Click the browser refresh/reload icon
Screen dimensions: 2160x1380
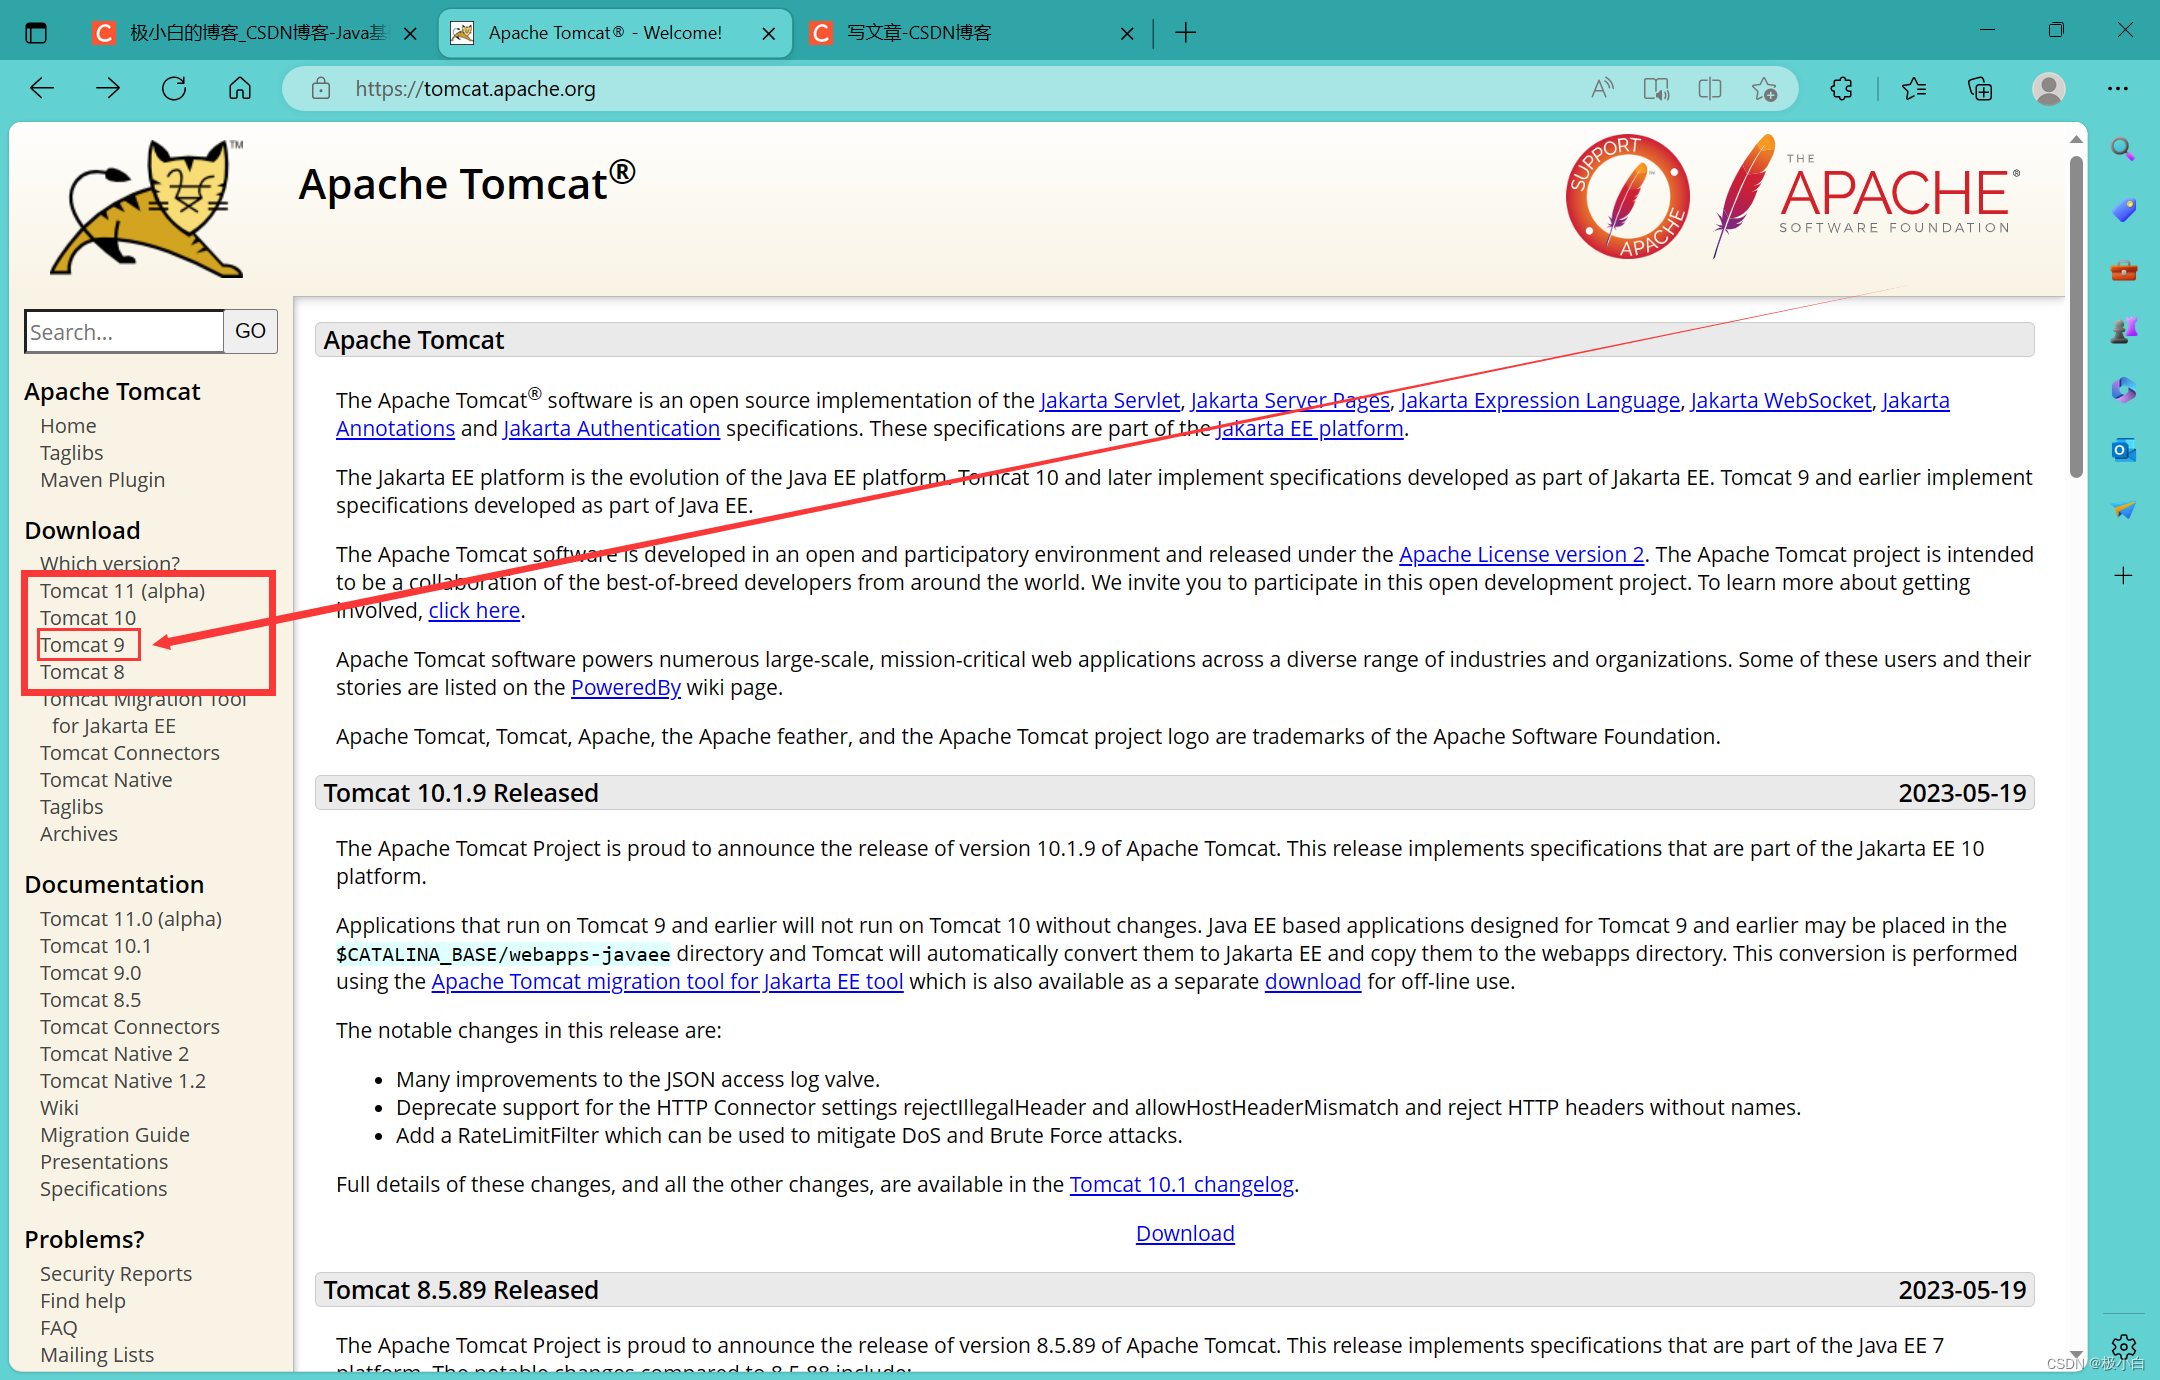pyautogui.click(x=172, y=88)
